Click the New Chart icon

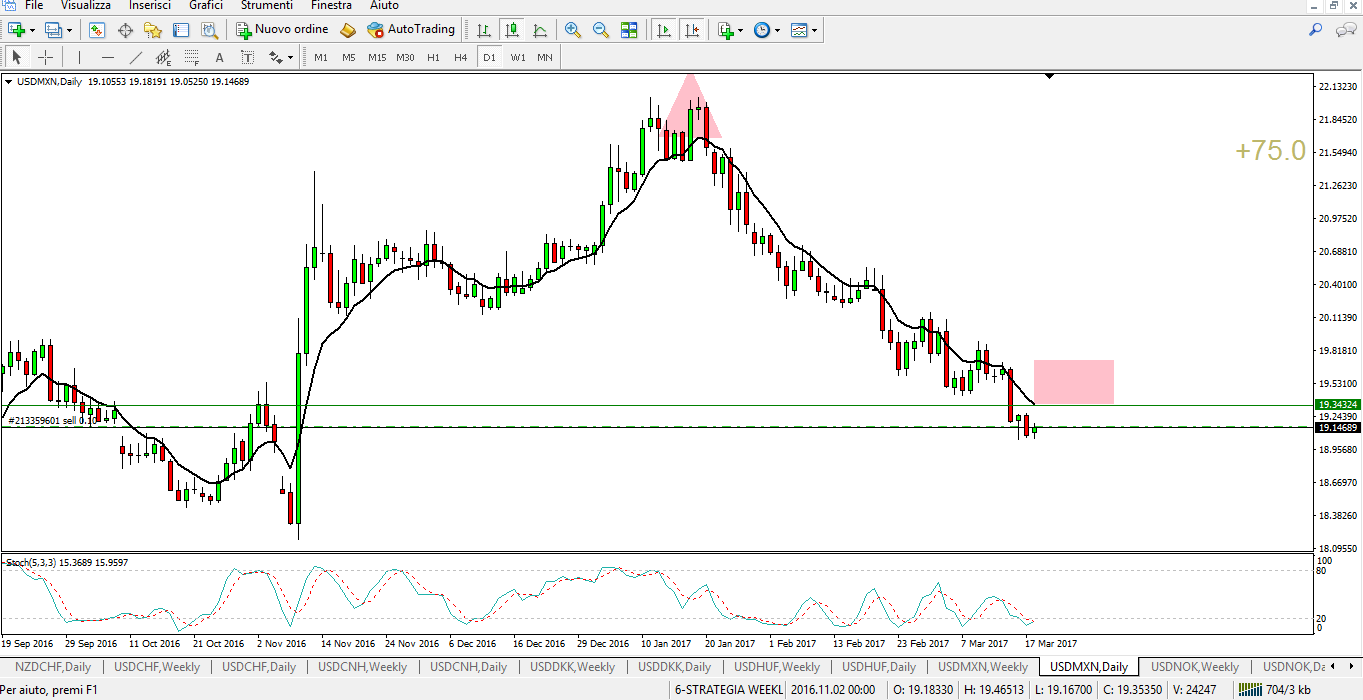click(16, 30)
